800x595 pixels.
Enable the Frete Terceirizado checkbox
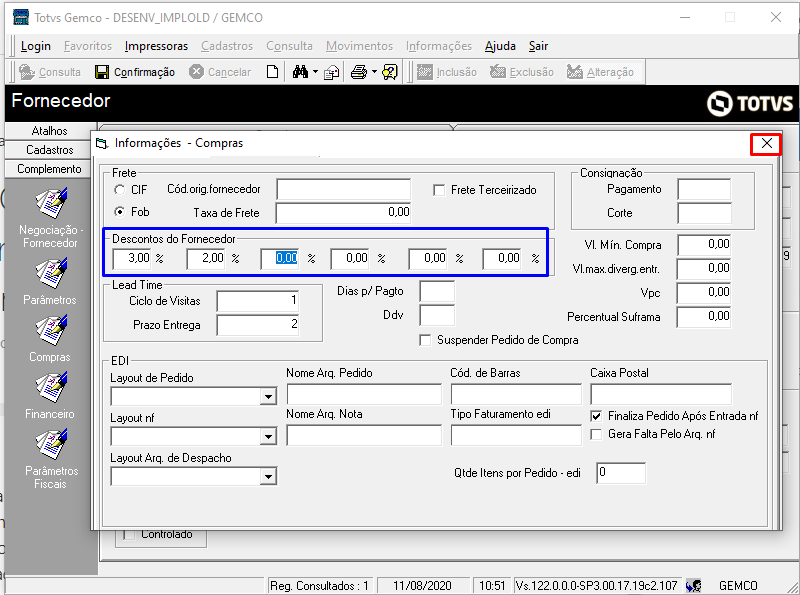pos(439,190)
